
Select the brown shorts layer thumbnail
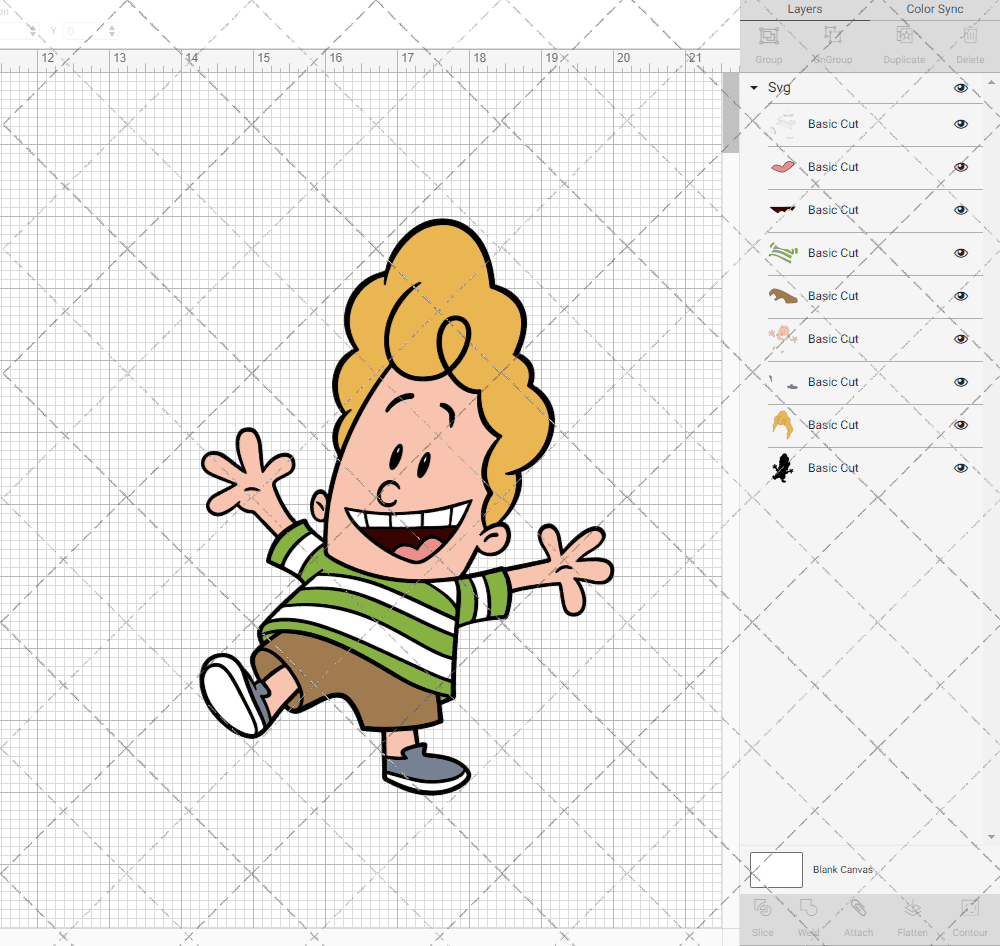pyautogui.click(x=783, y=296)
